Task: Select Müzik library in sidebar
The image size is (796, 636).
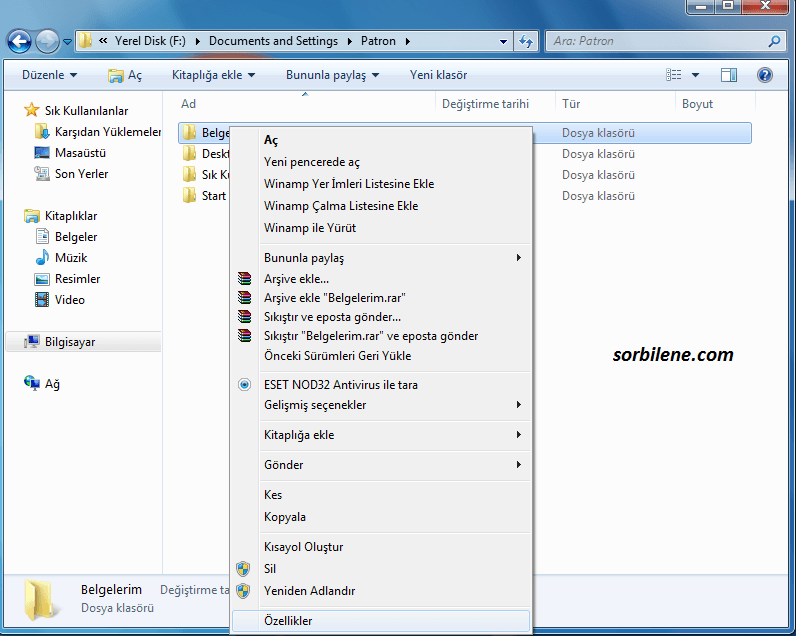Action: pyautogui.click(x=70, y=258)
